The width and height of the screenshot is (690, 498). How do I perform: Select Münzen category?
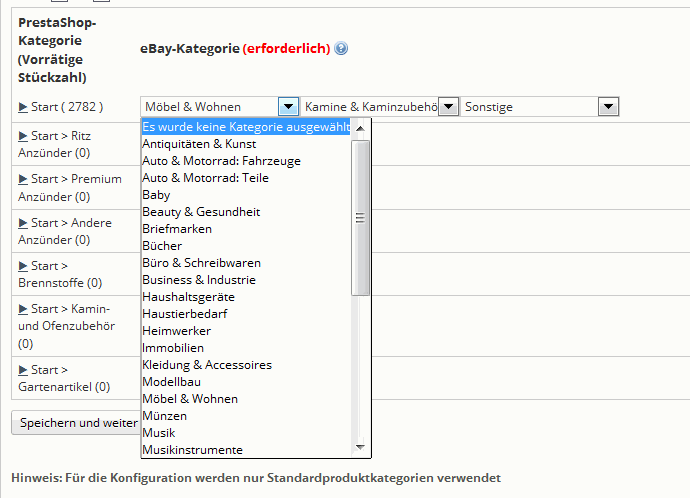pyautogui.click(x=246, y=416)
